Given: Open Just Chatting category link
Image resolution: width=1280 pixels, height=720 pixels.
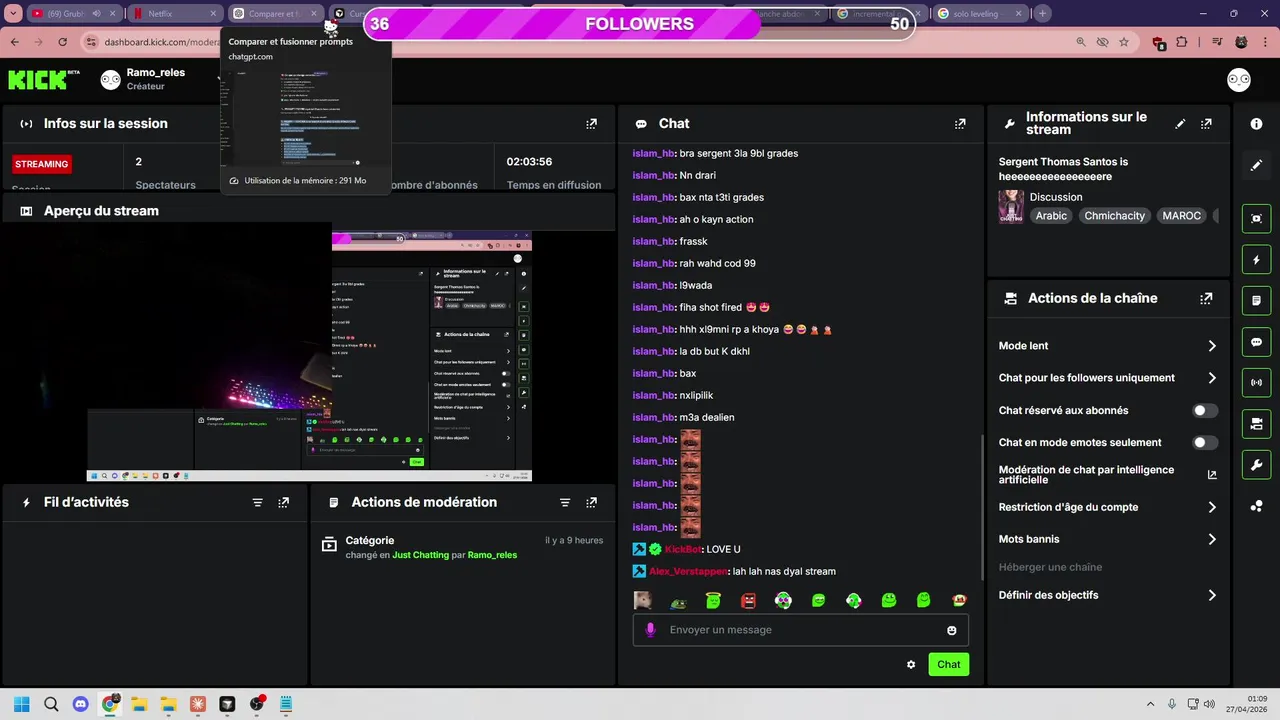Looking at the screenshot, I should (x=420, y=555).
